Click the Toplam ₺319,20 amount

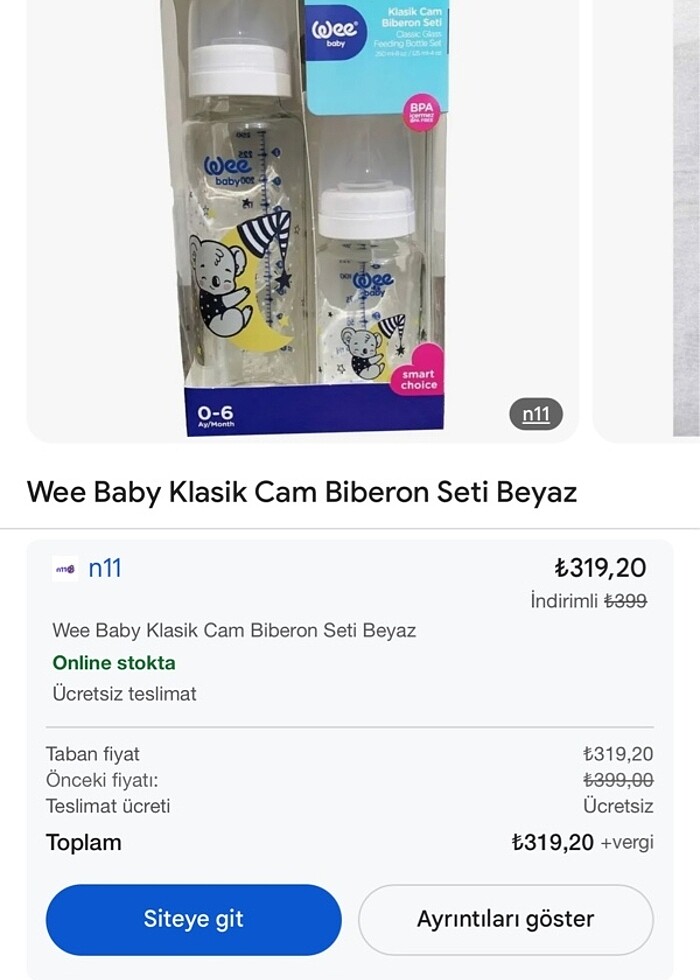[552, 842]
